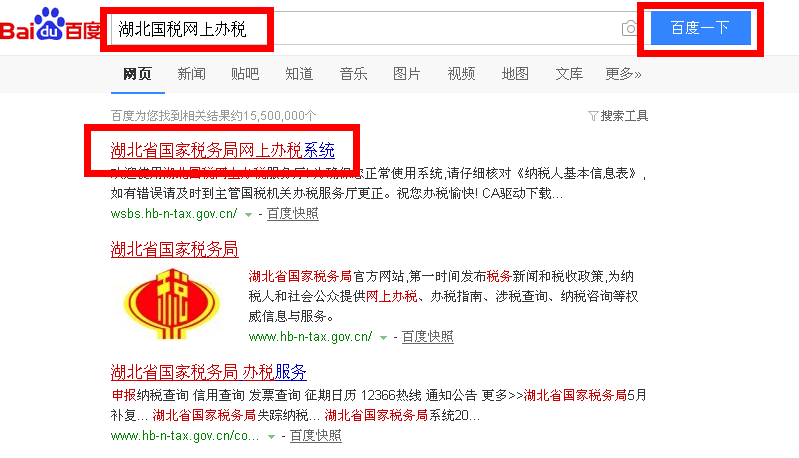Expand the arrow beside www.hb-n-tax.gov.cn/
Image resolution: width=799 pixels, height=458 pixels.
point(383,338)
